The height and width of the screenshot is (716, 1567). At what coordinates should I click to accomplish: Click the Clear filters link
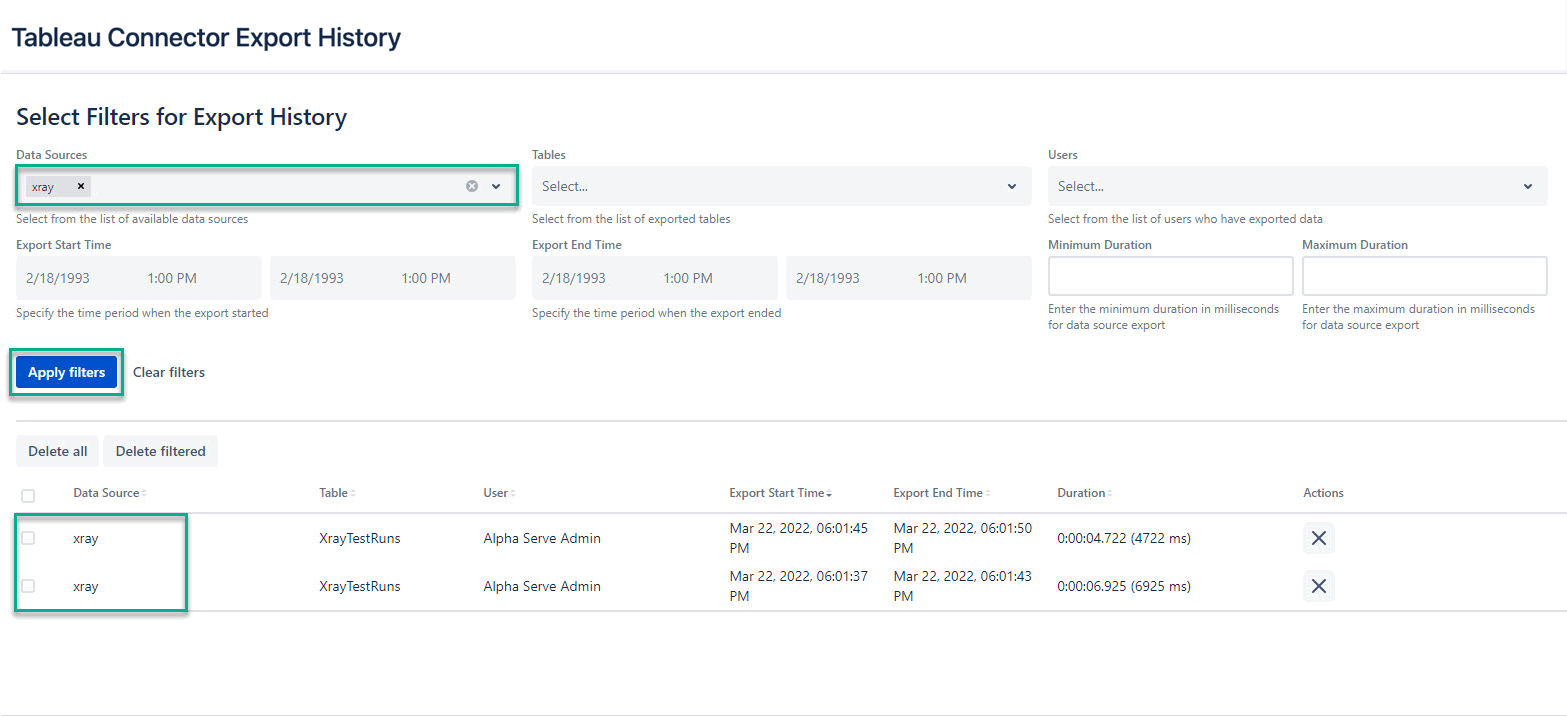click(x=168, y=371)
